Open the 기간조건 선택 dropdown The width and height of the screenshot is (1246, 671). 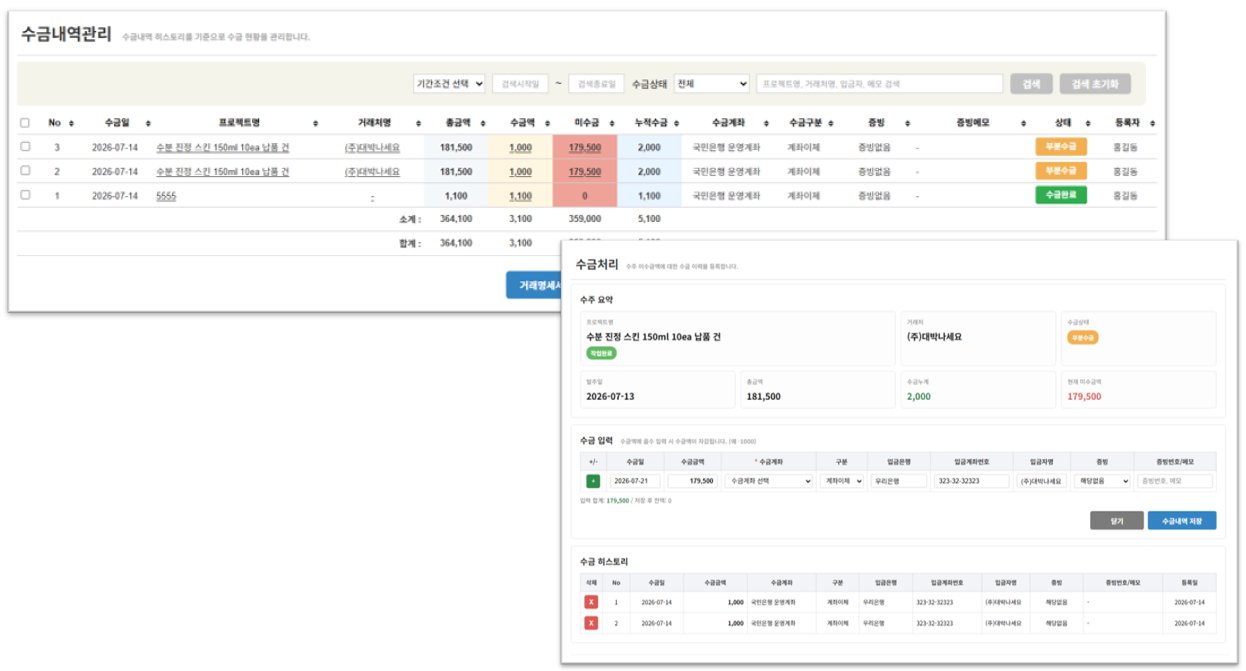(x=450, y=84)
